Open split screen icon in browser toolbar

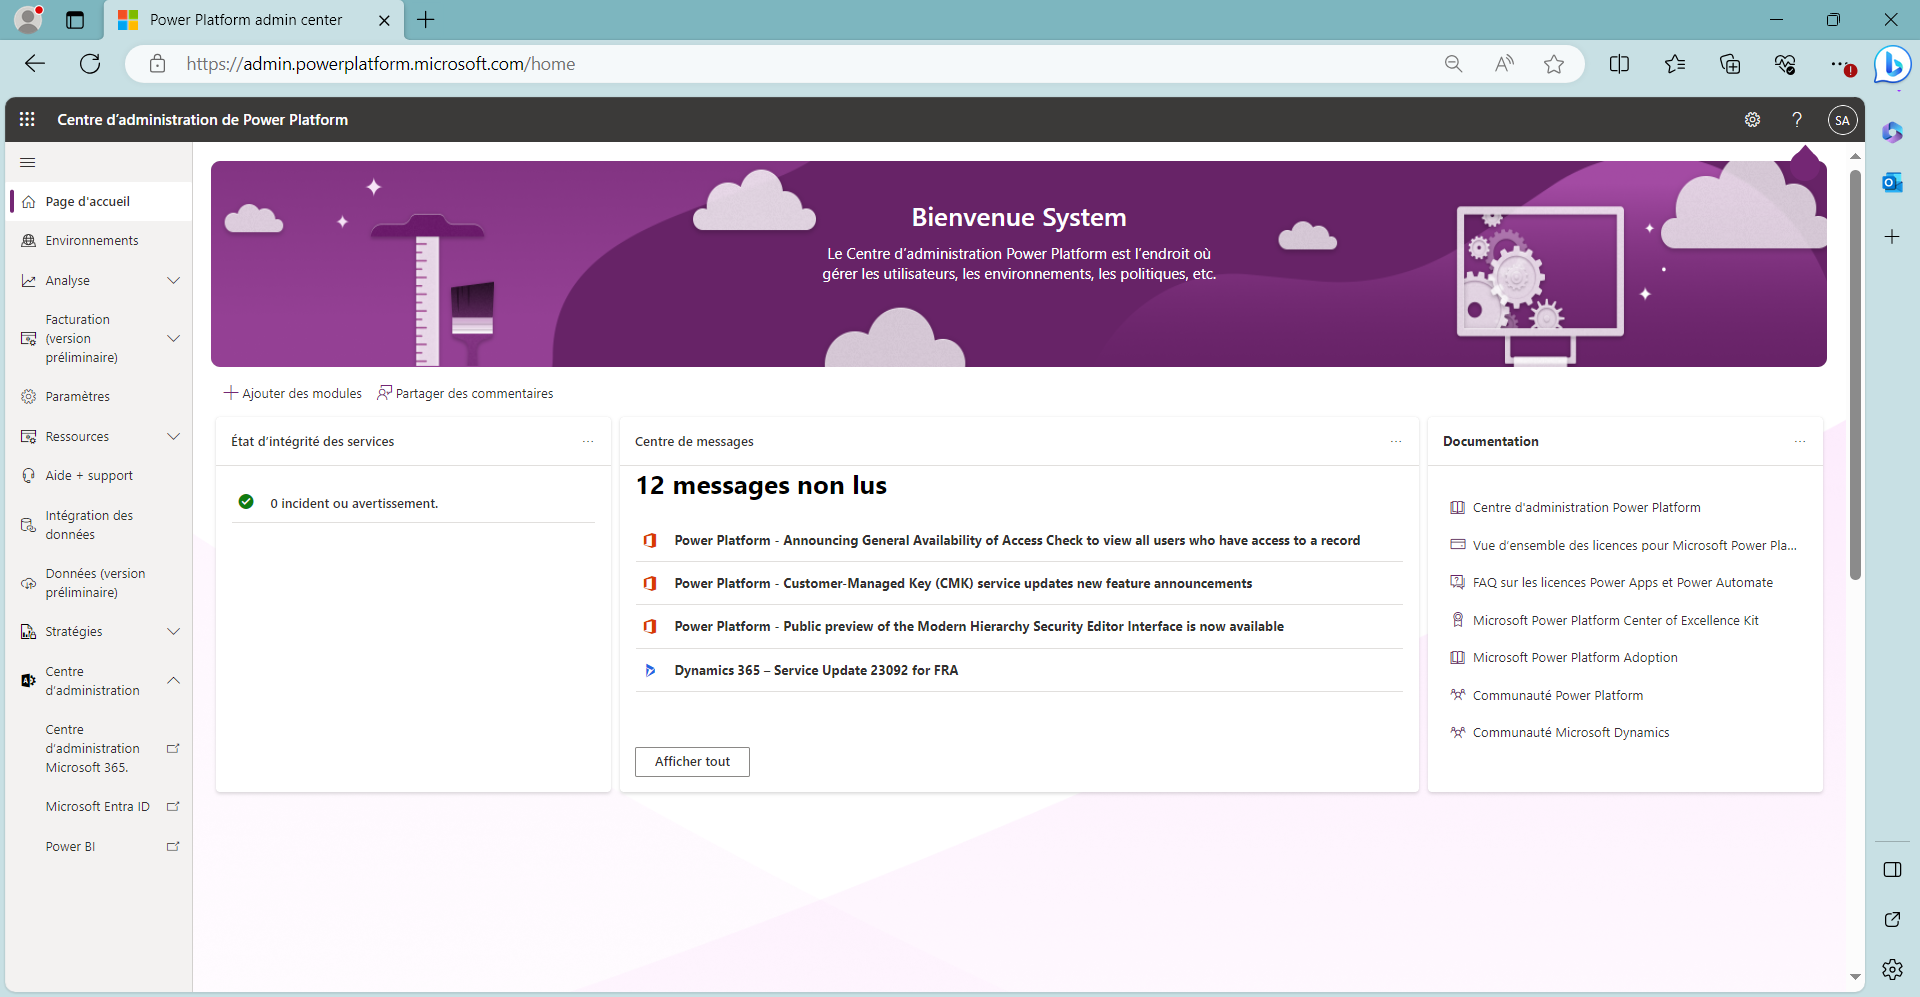(x=1619, y=64)
